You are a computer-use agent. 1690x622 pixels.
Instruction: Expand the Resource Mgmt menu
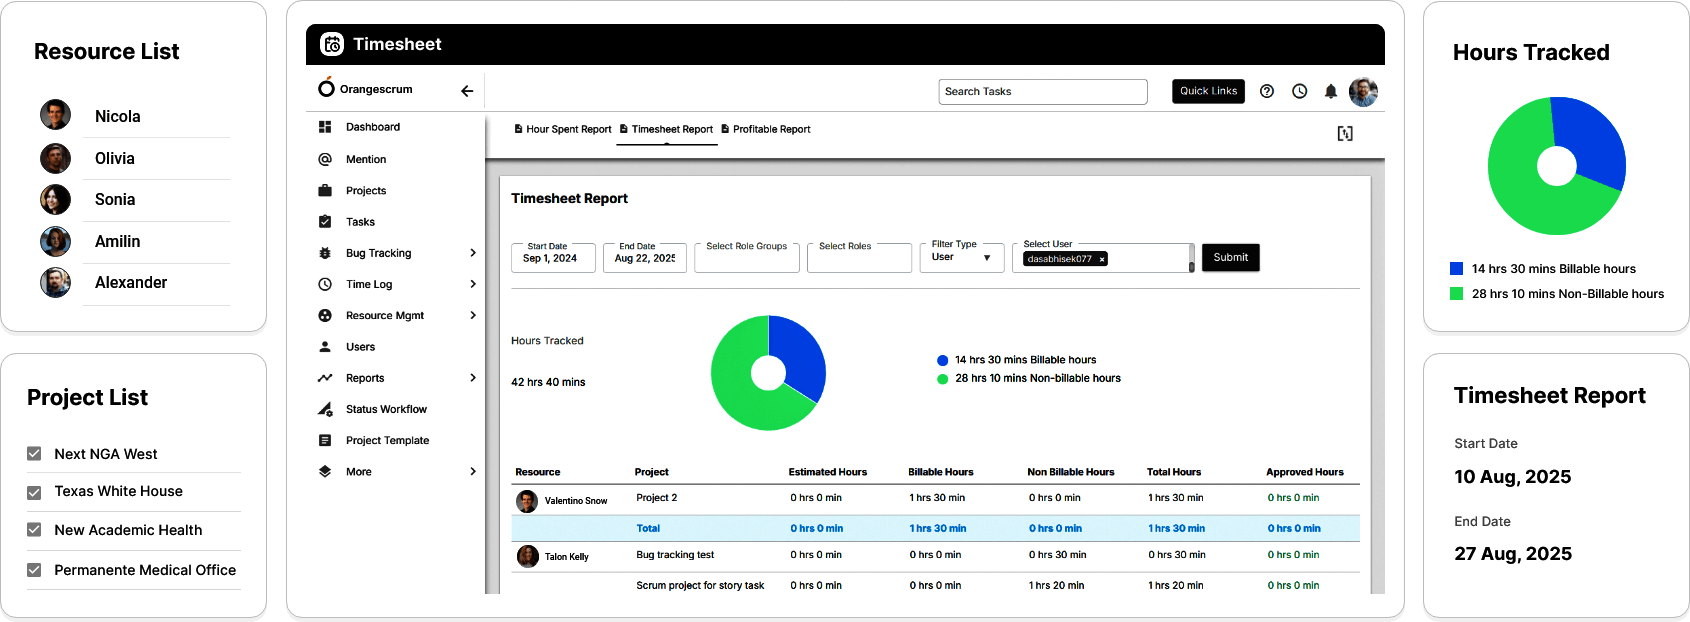[473, 315]
